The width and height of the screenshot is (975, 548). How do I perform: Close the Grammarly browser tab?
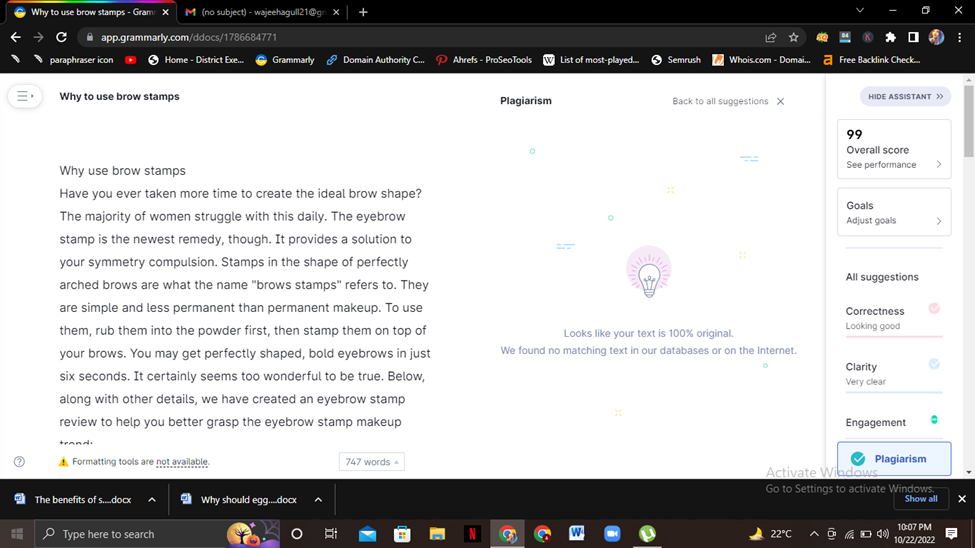click(x=165, y=12)
